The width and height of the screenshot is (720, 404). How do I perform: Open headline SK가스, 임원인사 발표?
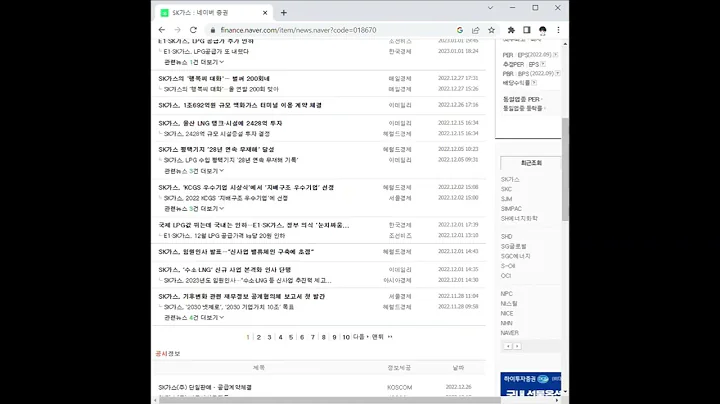pyautogui.click(x=236, y=252)
